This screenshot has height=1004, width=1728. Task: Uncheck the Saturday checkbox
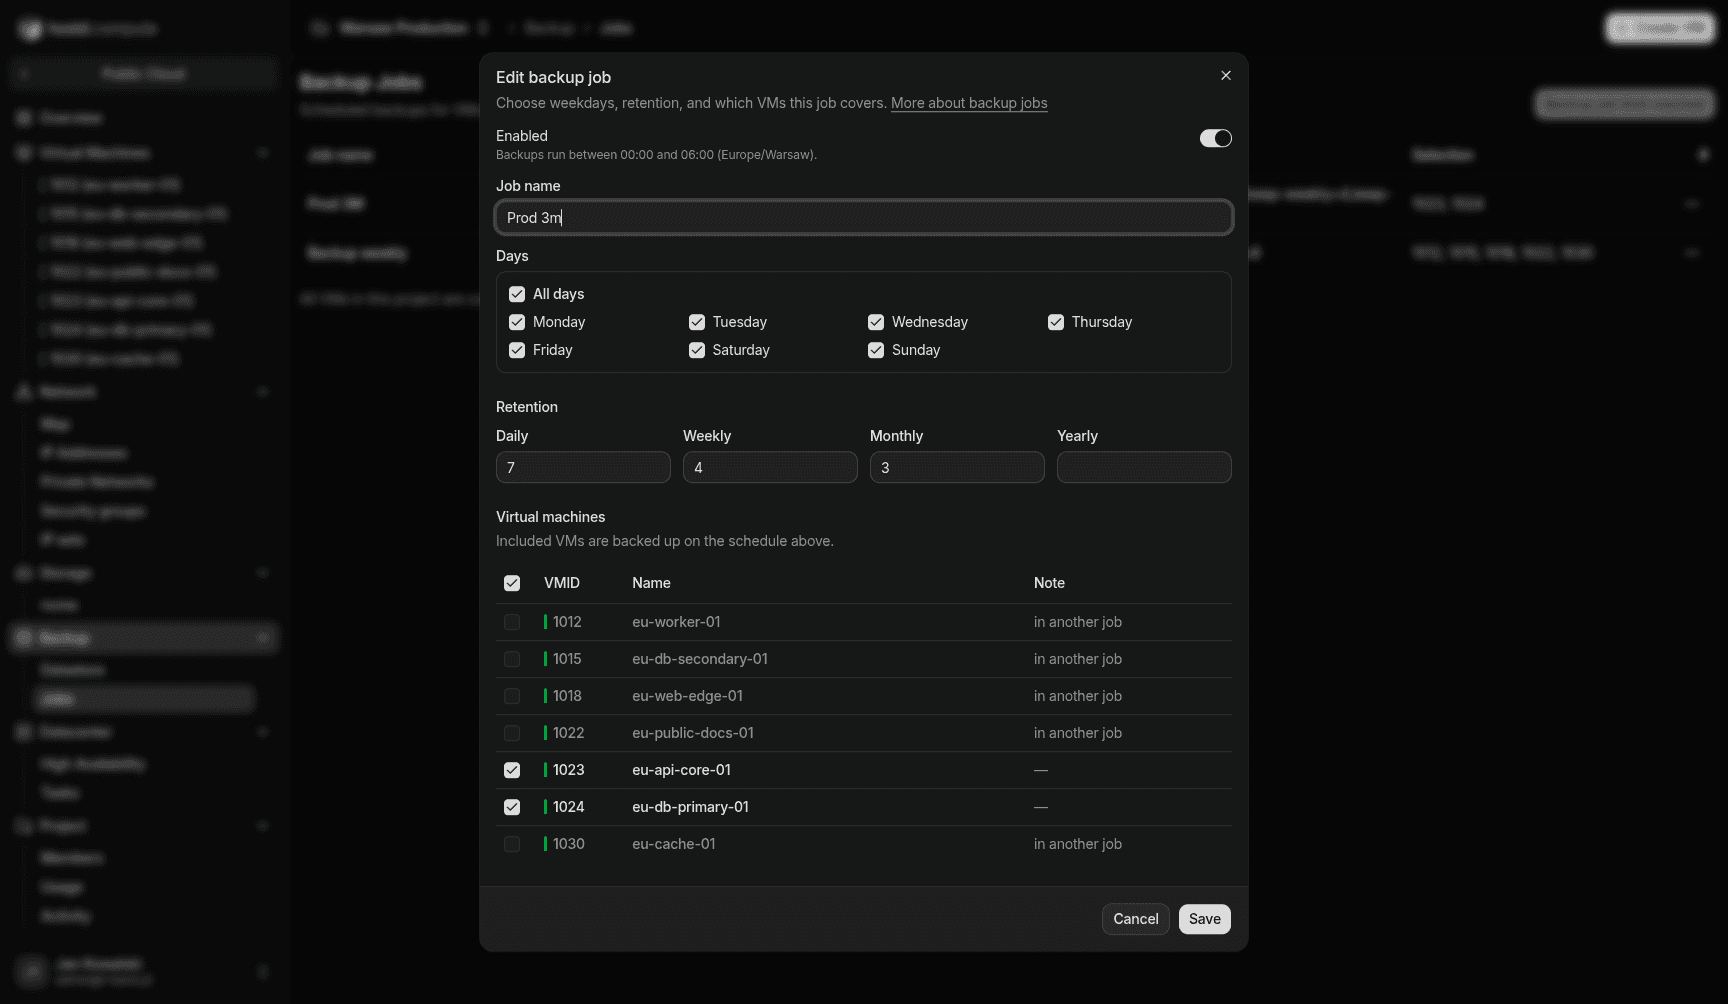click(x=697, y=350)
